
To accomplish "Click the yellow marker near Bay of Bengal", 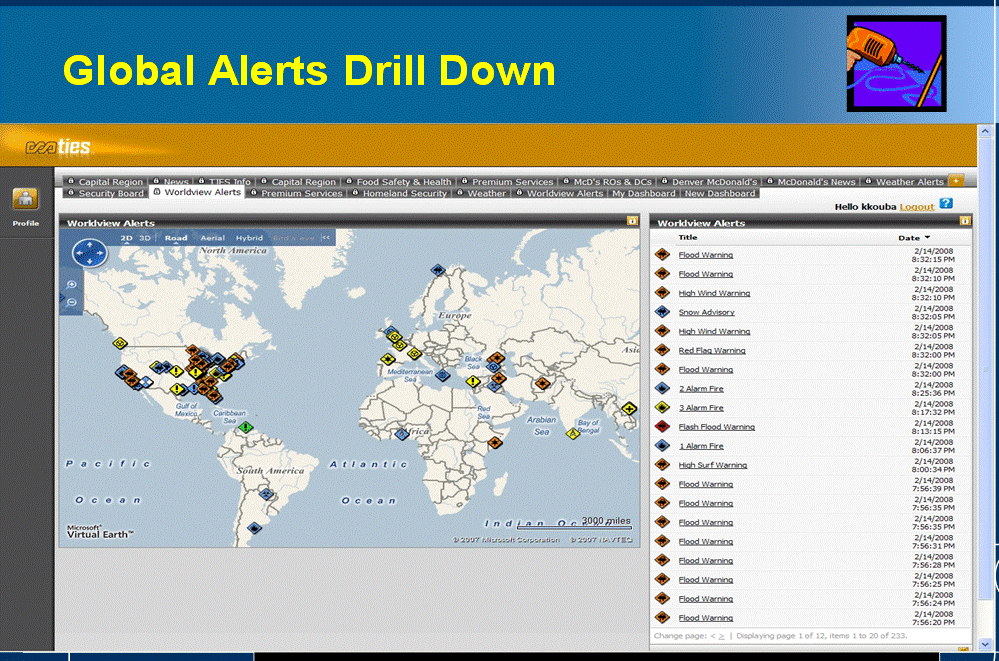I will pyautogui.click(x=573, y=434).
